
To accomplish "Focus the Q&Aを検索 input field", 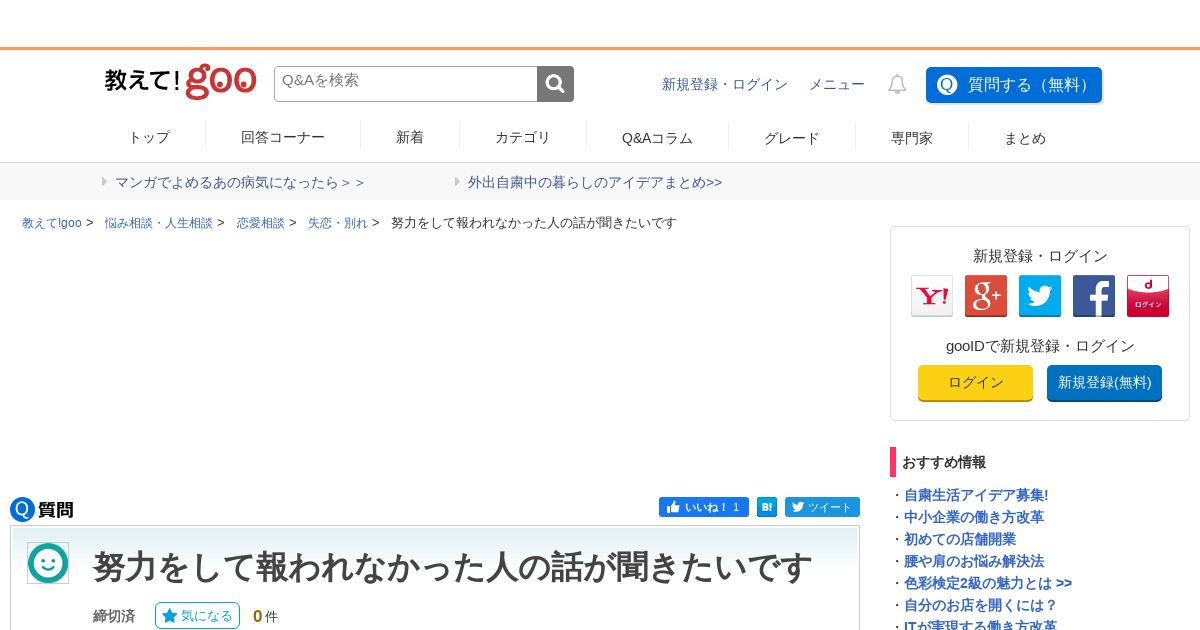I will [406, 84].
